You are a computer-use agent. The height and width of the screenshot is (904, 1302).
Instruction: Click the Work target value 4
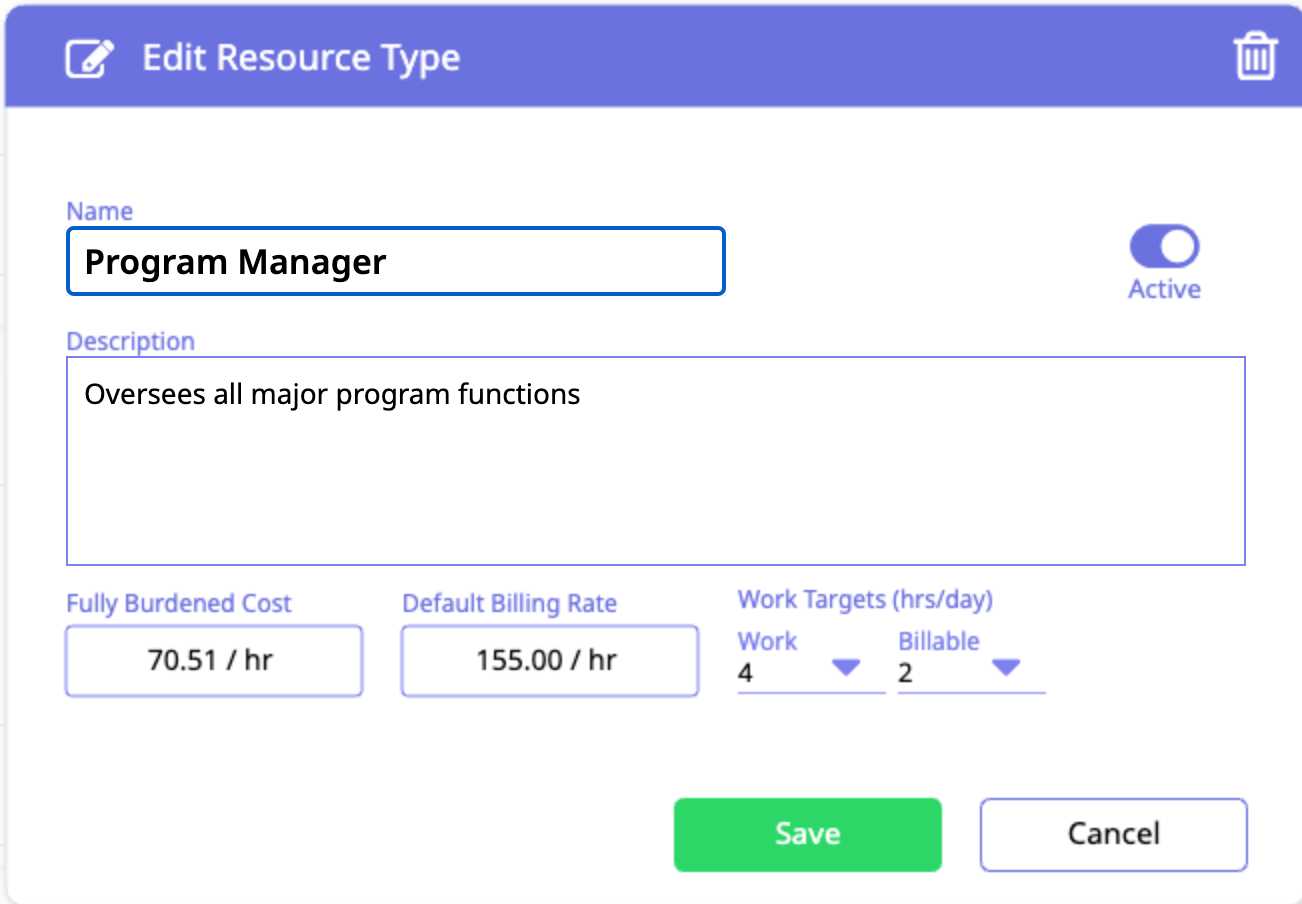tap(746, 673)
